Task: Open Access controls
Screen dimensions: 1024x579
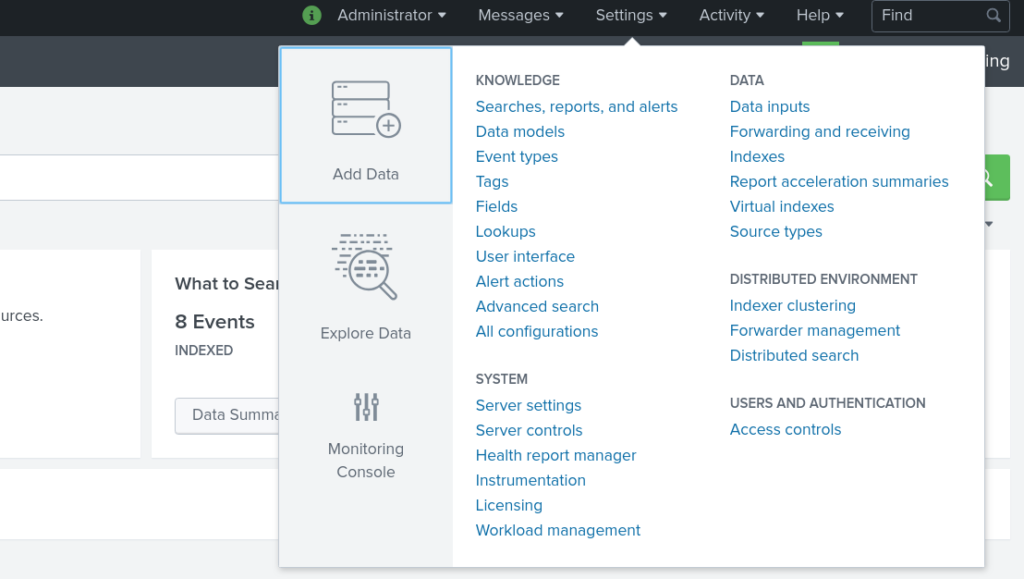Action: (785, 430)
